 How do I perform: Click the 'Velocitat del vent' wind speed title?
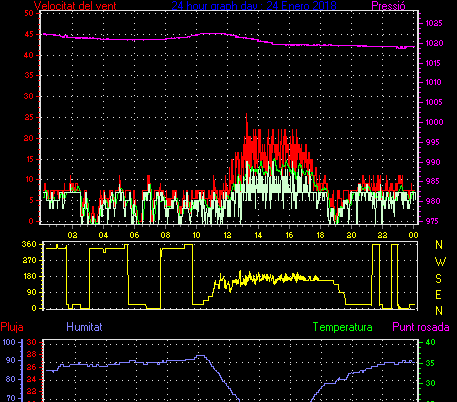(x=75, y=6)
